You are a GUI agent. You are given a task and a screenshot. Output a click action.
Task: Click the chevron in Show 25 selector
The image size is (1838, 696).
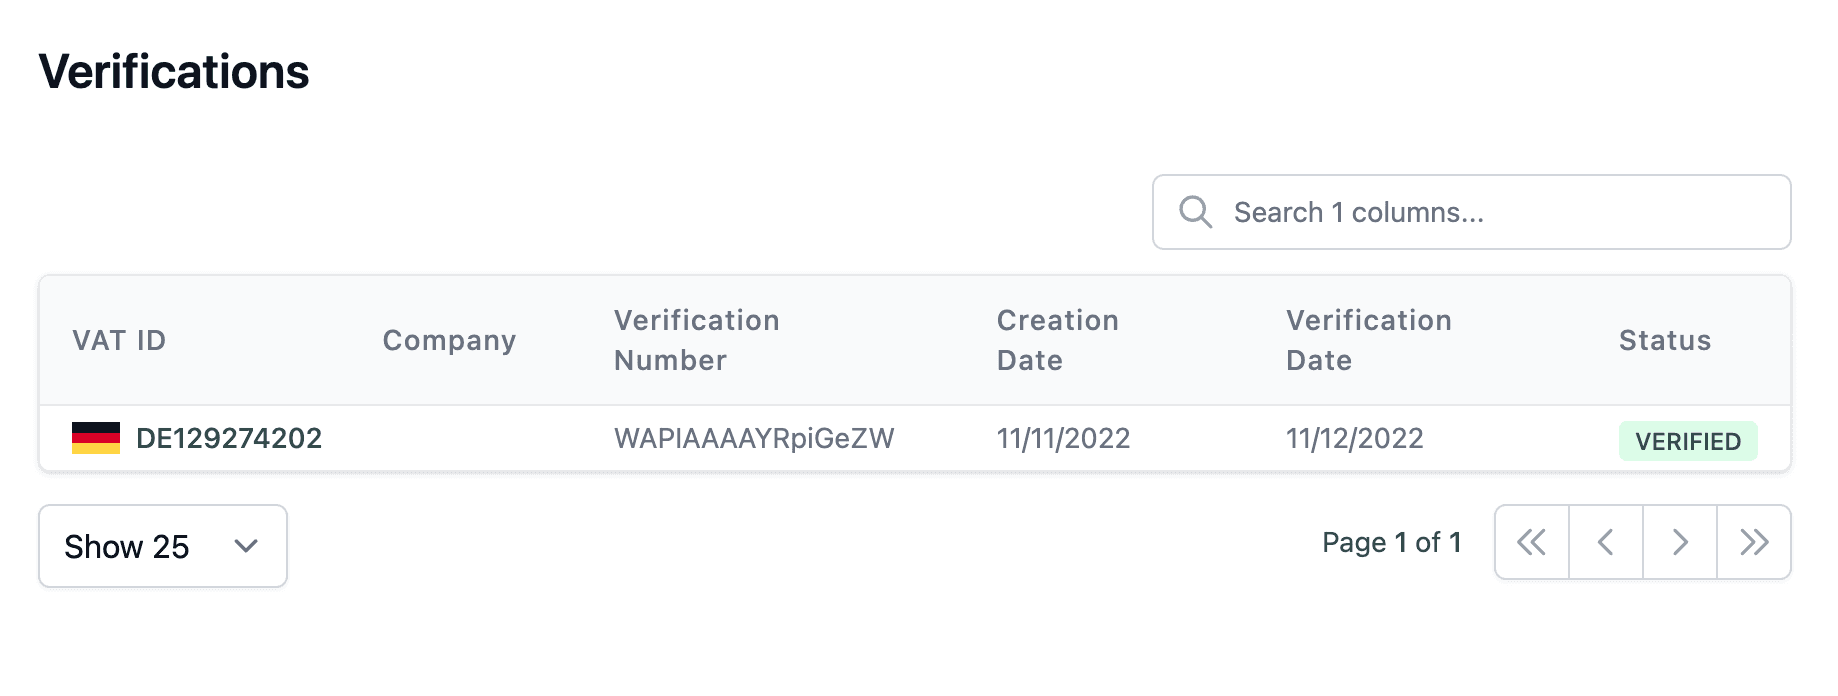[246, 546]
